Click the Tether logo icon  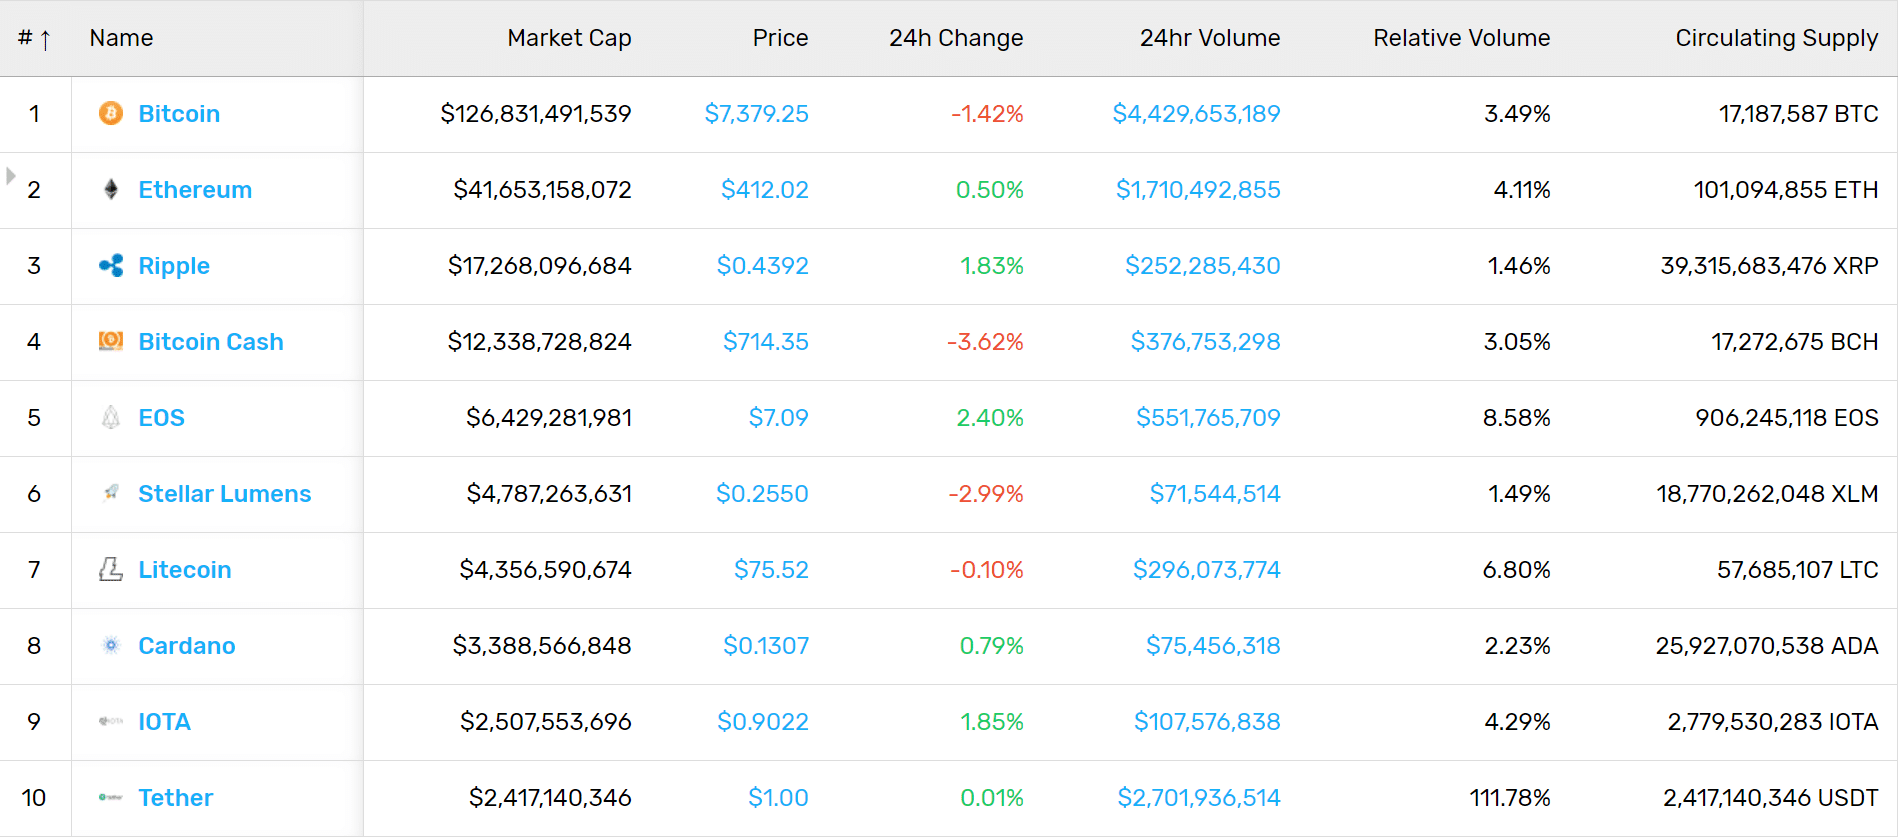(111, 797)
